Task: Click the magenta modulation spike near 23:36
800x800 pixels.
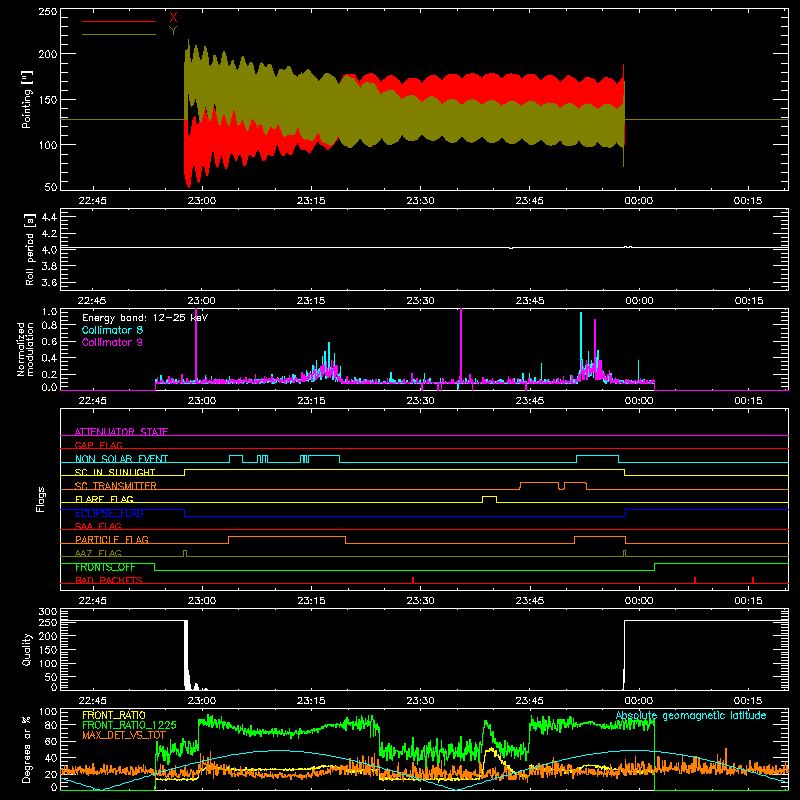Action: coord(461,344)
